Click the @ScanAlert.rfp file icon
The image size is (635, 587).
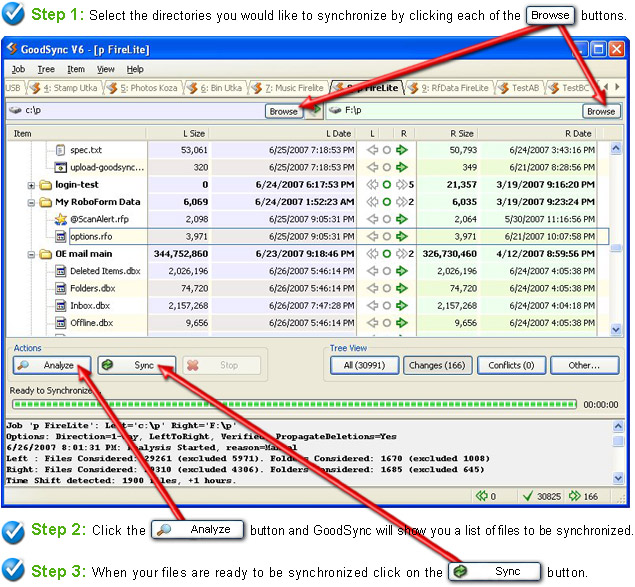point(60,219)
